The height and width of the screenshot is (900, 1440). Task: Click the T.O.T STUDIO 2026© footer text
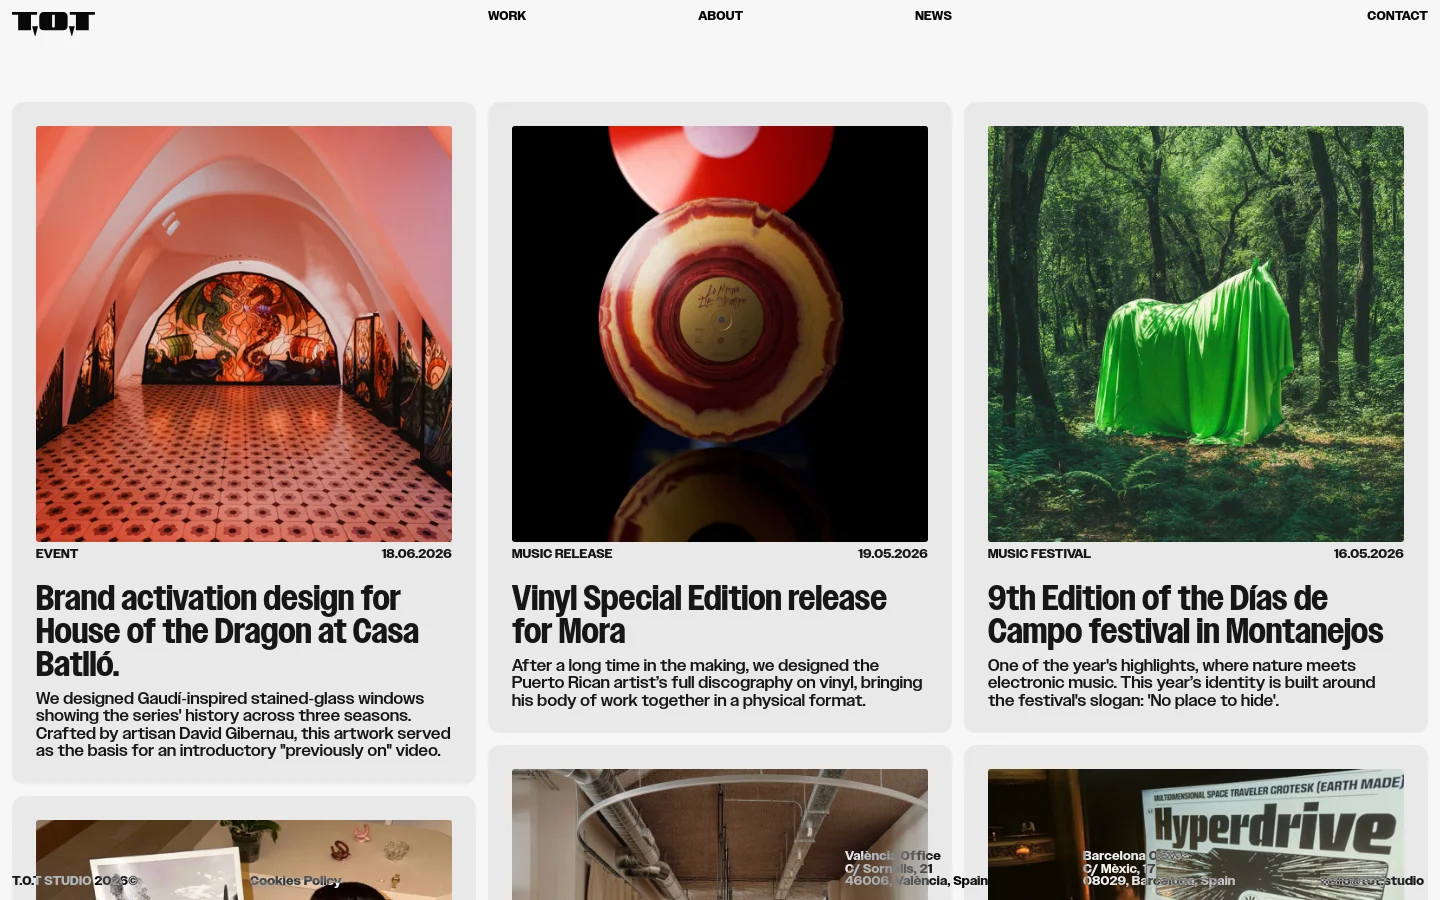click(75, 880)
